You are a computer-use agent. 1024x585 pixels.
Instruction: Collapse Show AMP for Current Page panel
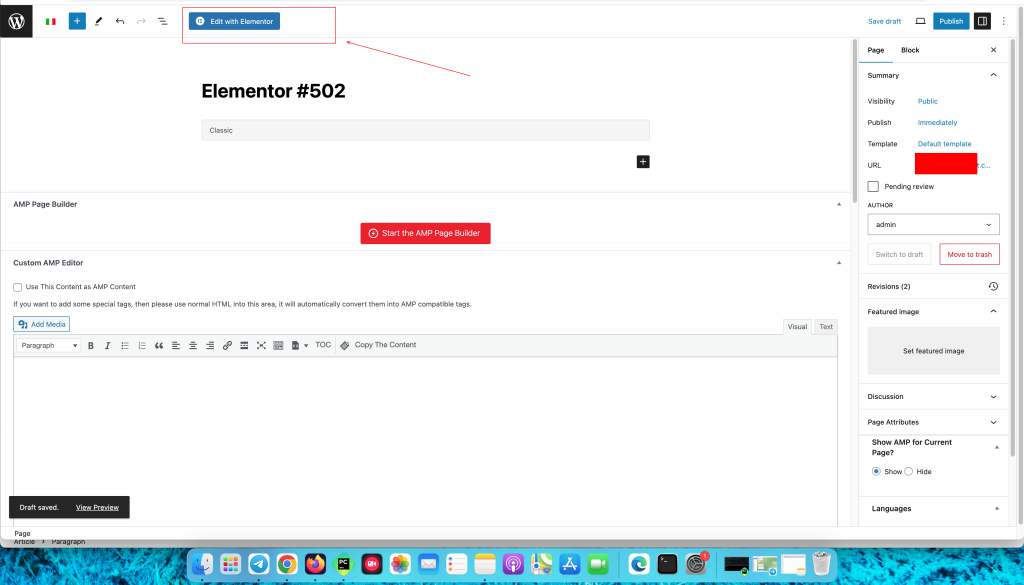coord(997,447)
